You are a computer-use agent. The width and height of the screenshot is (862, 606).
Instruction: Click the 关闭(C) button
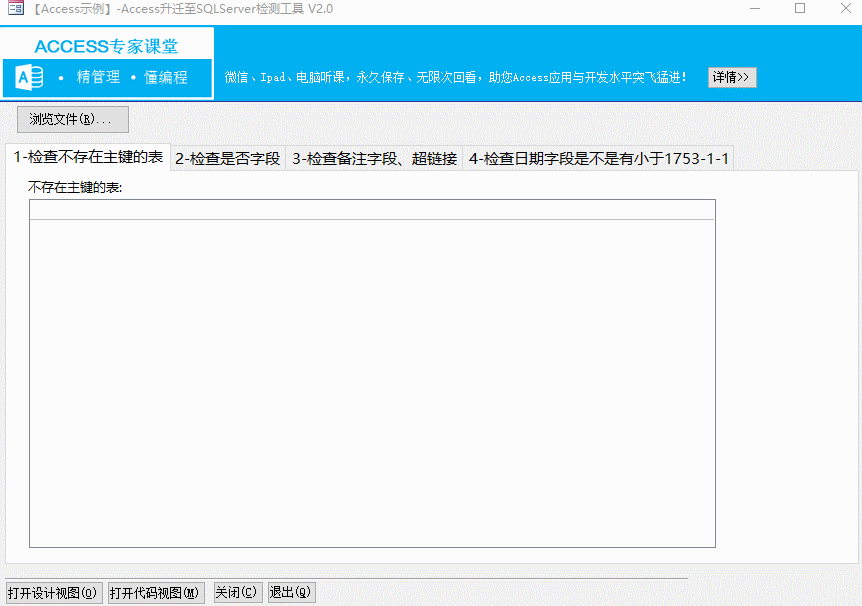(237, 592)
